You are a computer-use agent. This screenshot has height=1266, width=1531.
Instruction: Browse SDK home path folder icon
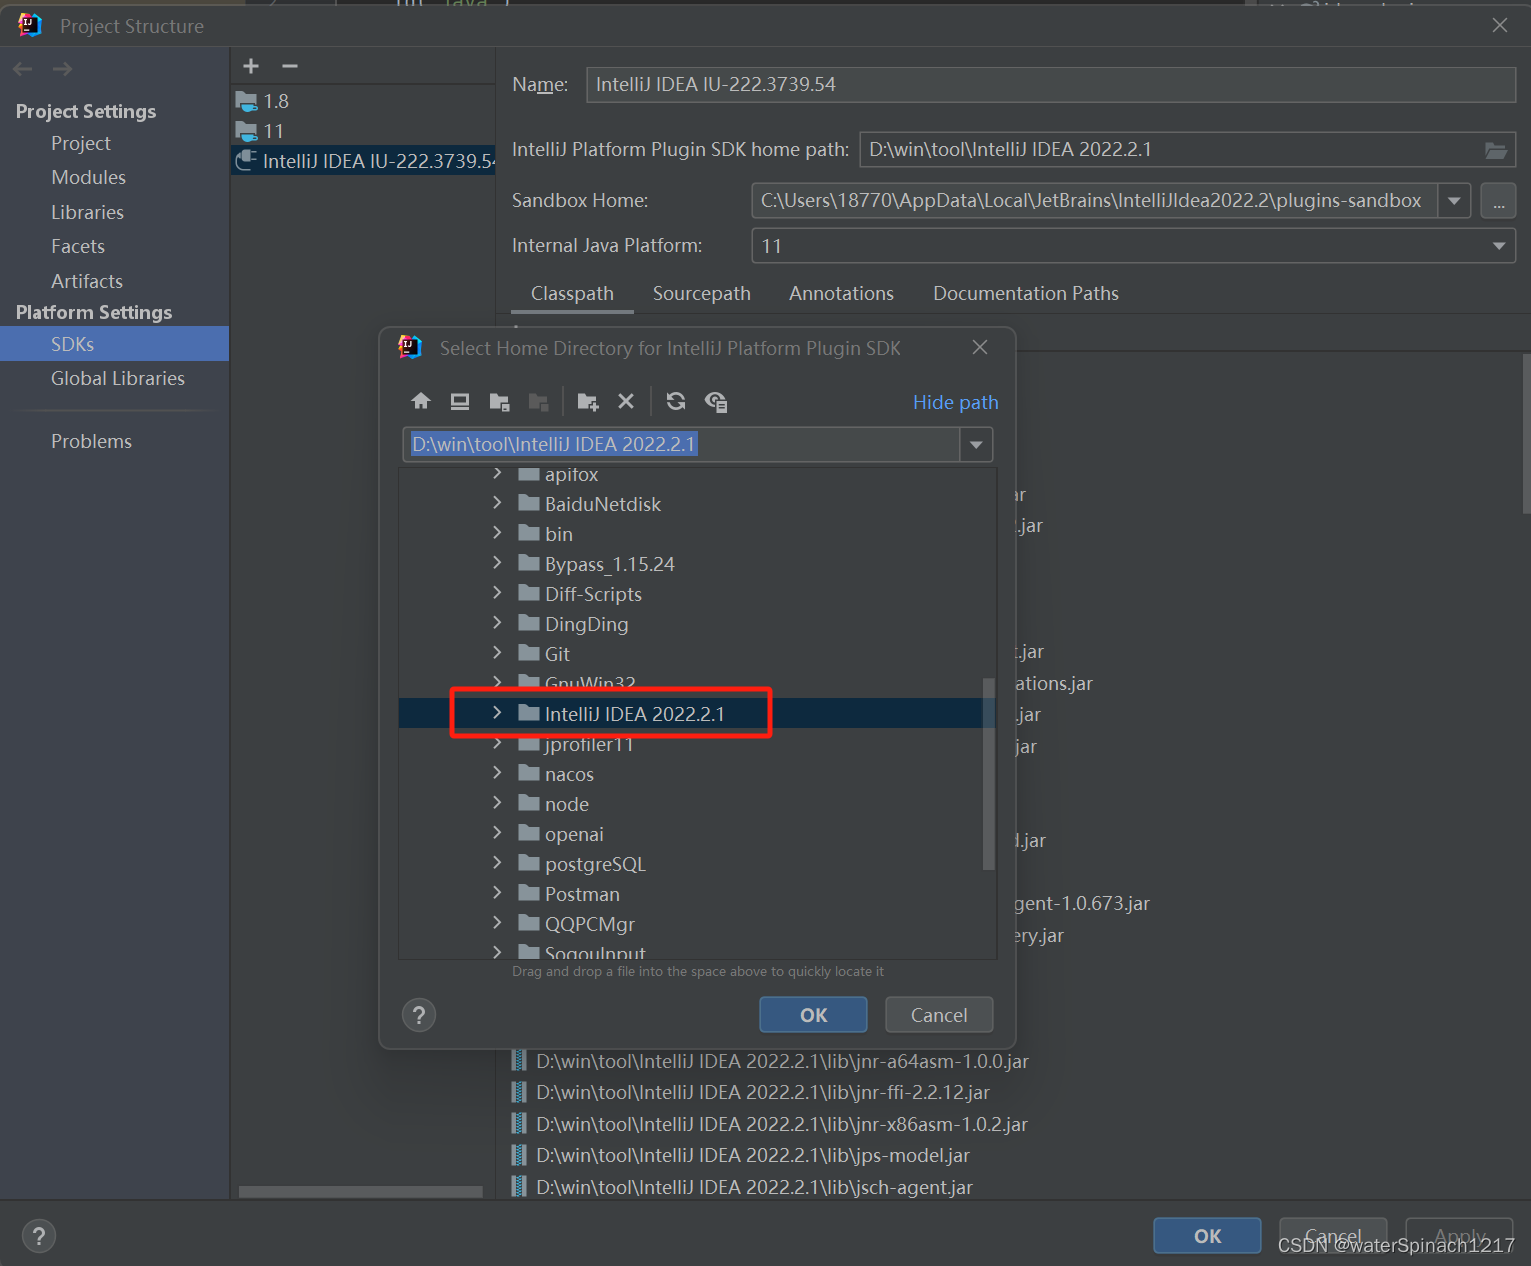click(1496, 150)
